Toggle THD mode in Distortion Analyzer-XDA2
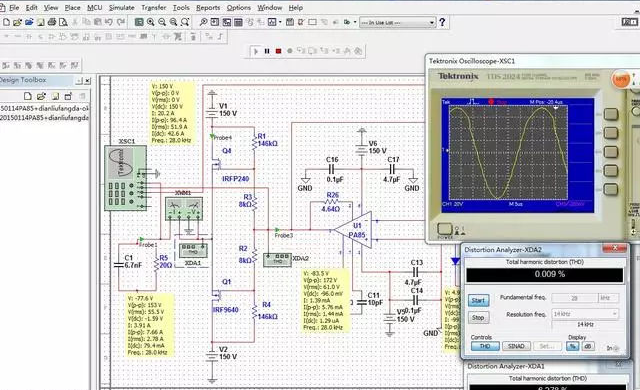 point(485,346)
